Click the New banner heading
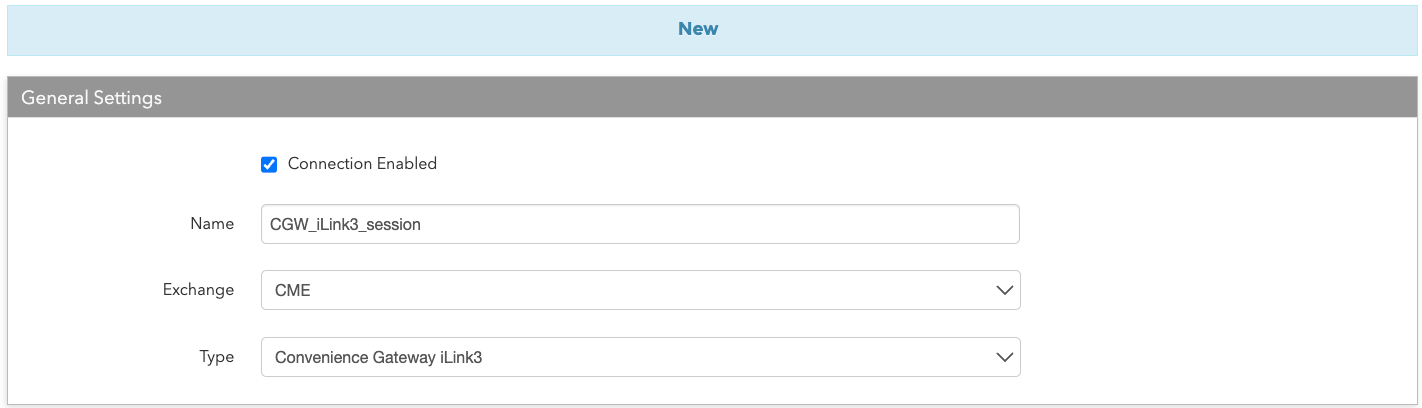The image size is (1422, 408). click(698, 28)
